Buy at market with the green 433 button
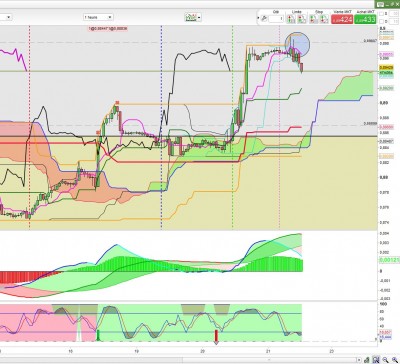 pyautogui.click(x=365, y=19)
